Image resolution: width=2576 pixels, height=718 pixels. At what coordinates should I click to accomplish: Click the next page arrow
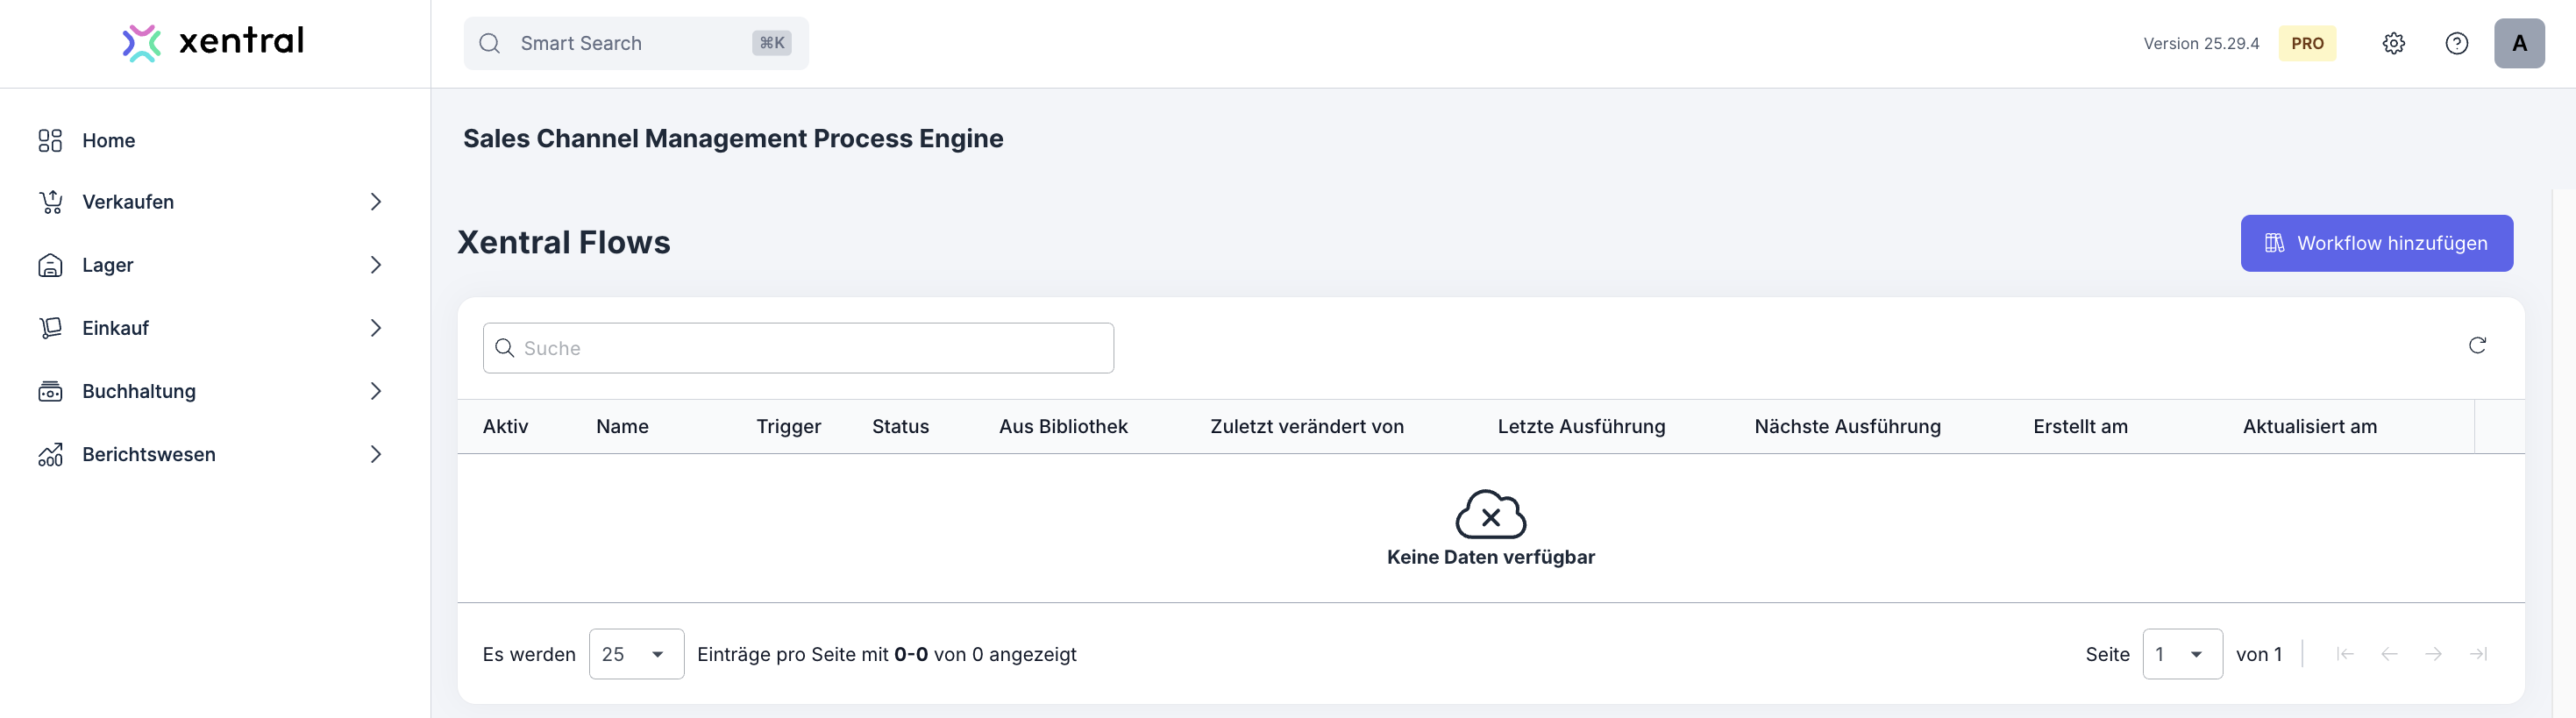coord(2433,654)
